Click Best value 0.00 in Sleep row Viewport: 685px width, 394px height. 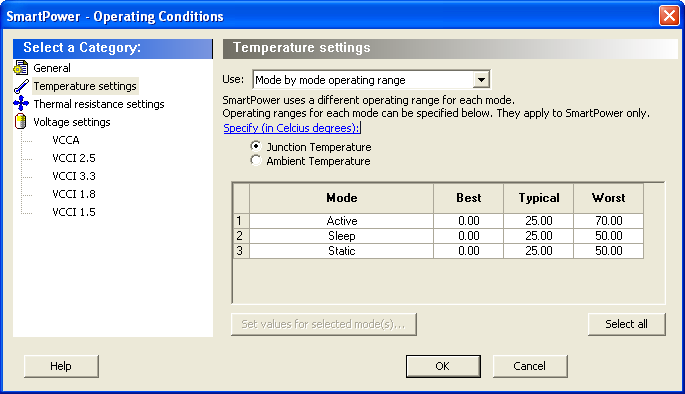[x=468, y=236]
